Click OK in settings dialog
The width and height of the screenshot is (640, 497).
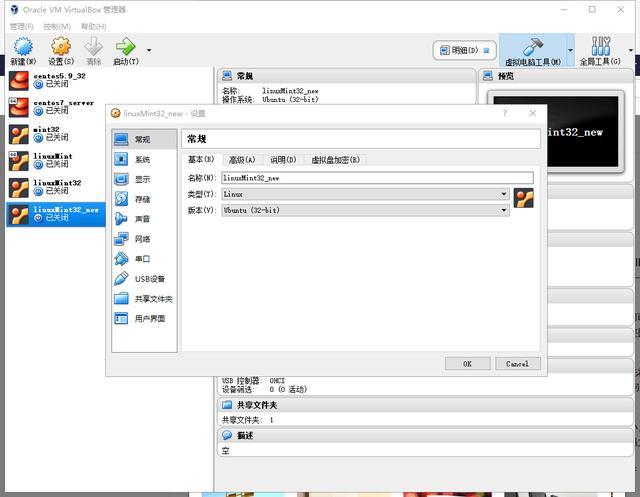click(x=467, y=364)
